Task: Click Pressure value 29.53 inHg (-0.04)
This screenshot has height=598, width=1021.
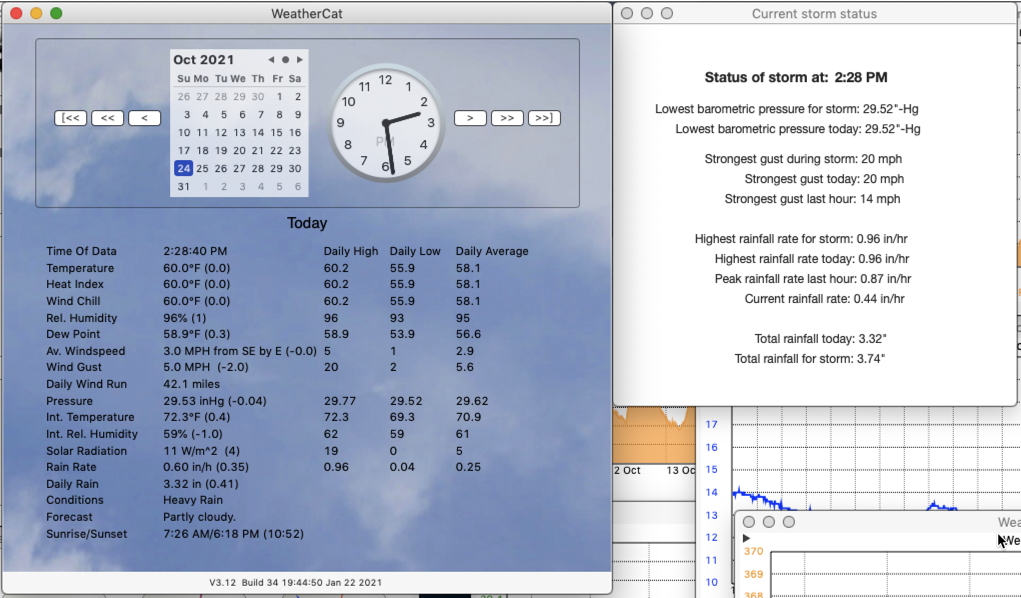Action: (215, 401)
